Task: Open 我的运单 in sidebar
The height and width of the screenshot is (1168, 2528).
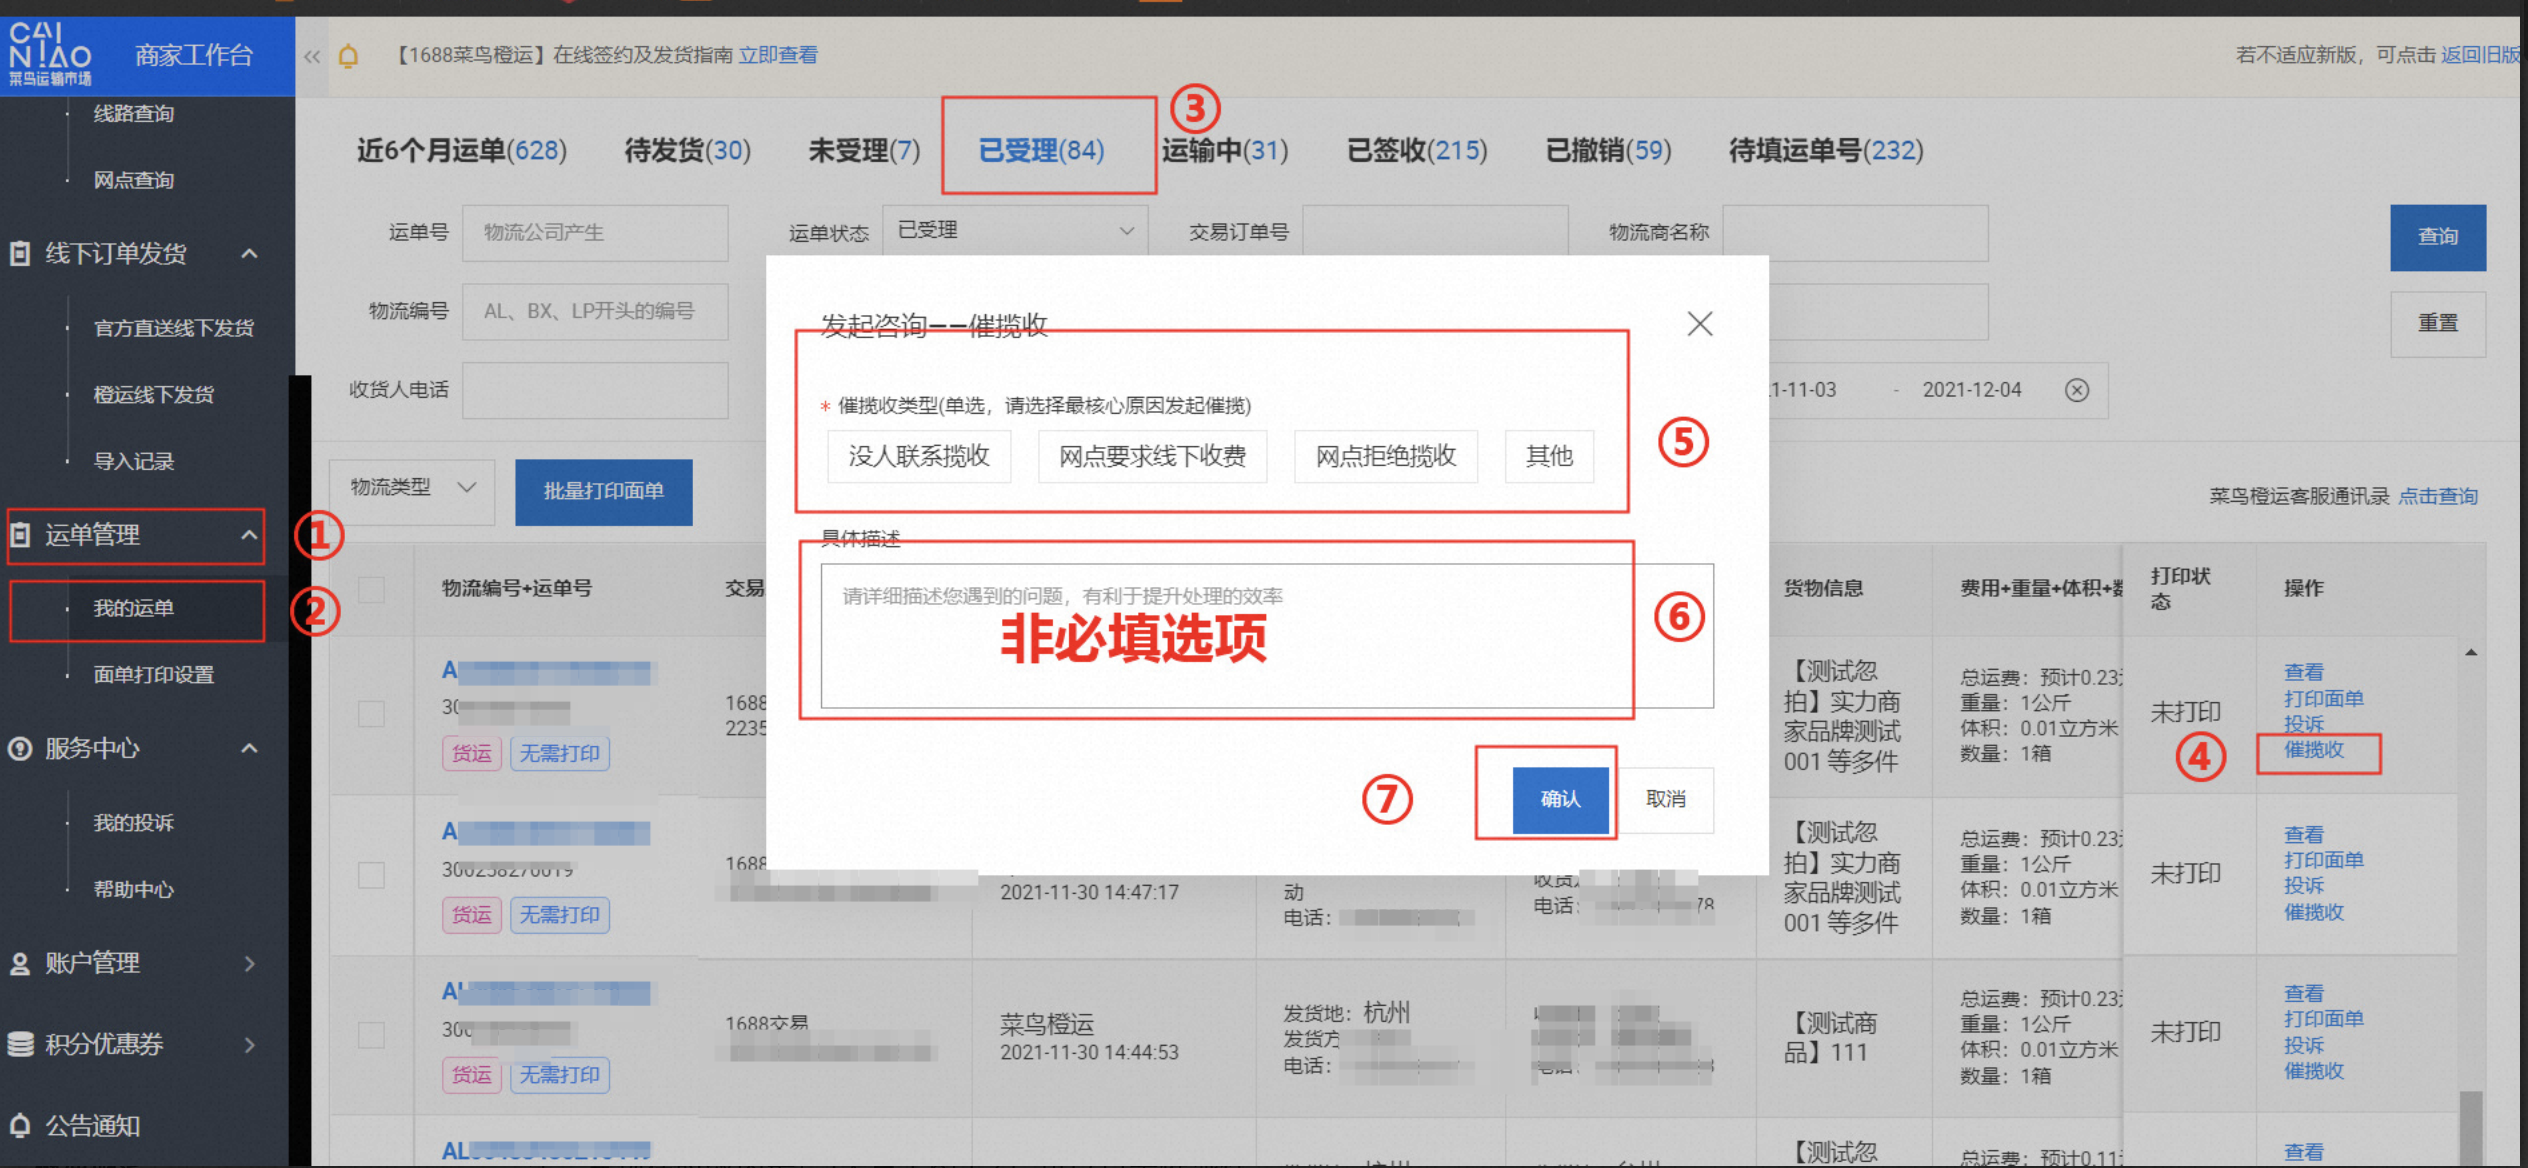Action: [x=133, y=609]
